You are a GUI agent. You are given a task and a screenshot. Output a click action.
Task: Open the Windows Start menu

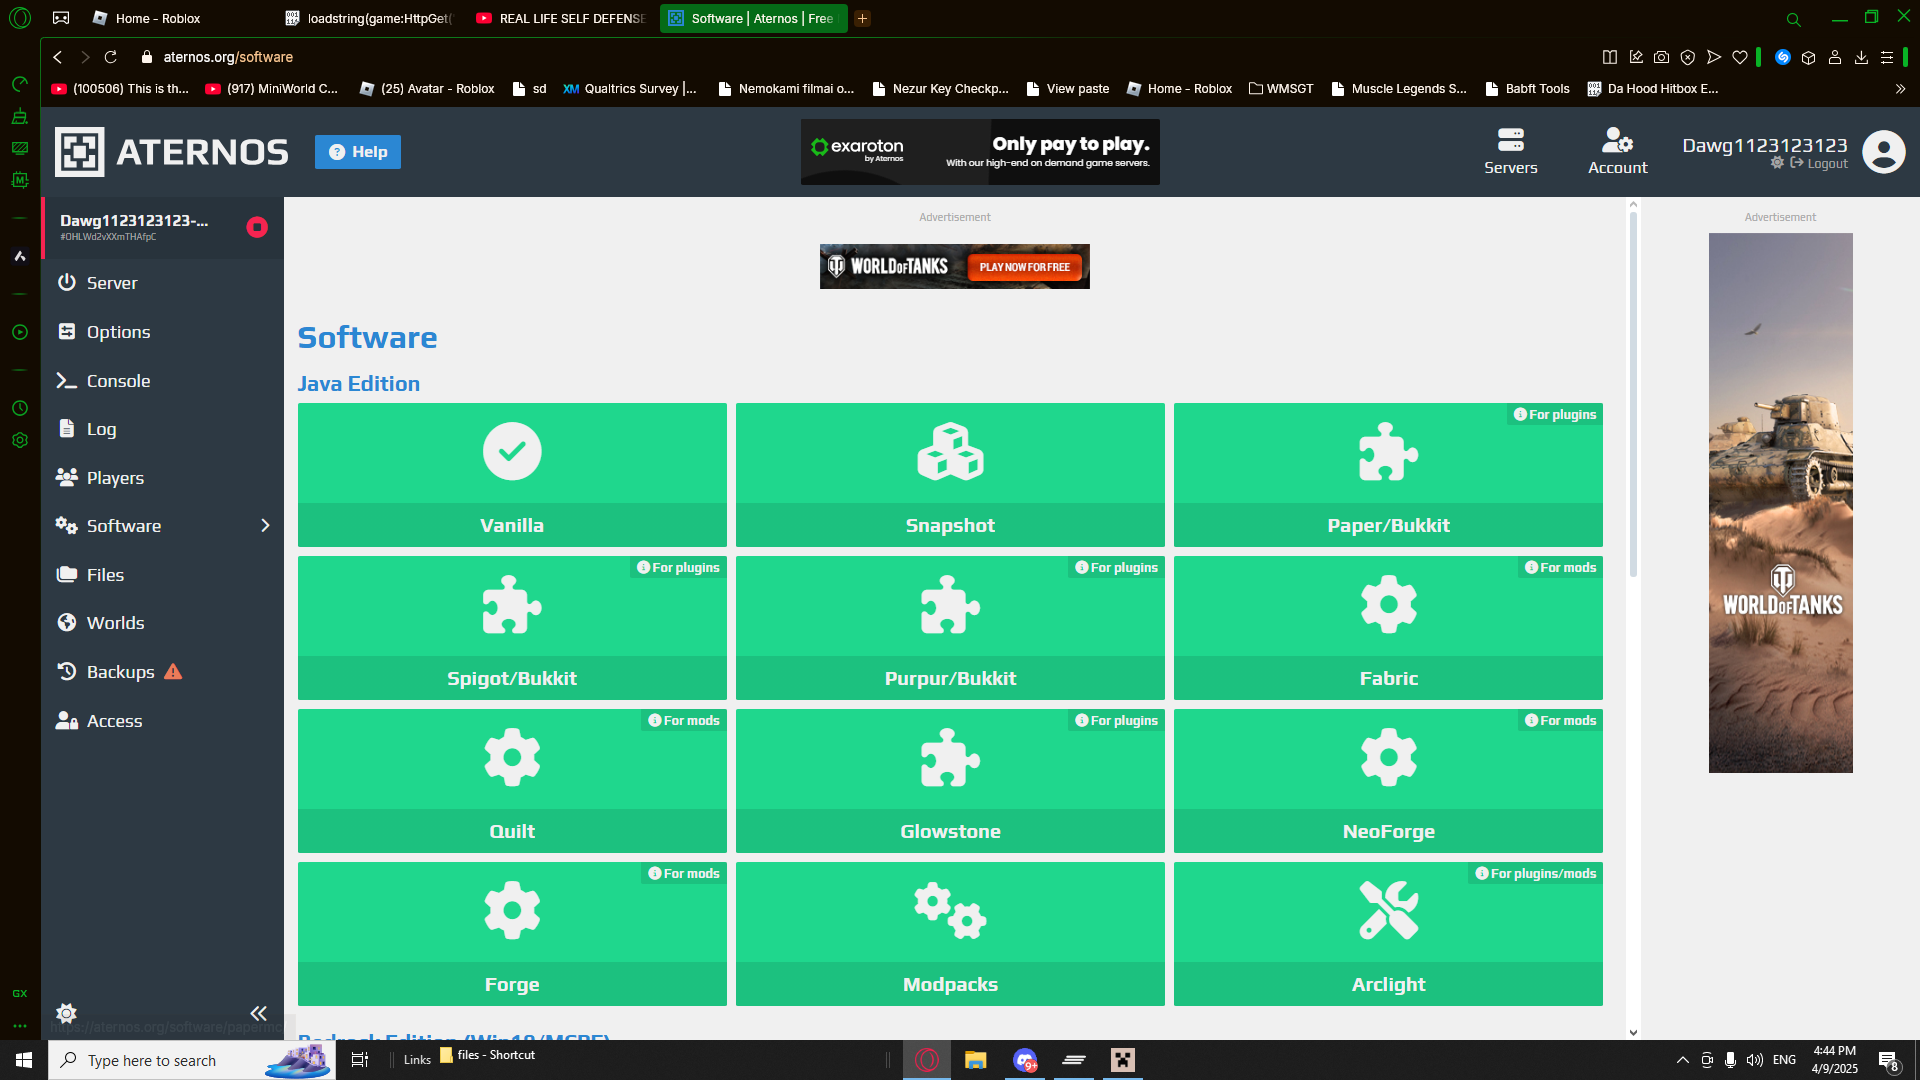pos(24,1060)
